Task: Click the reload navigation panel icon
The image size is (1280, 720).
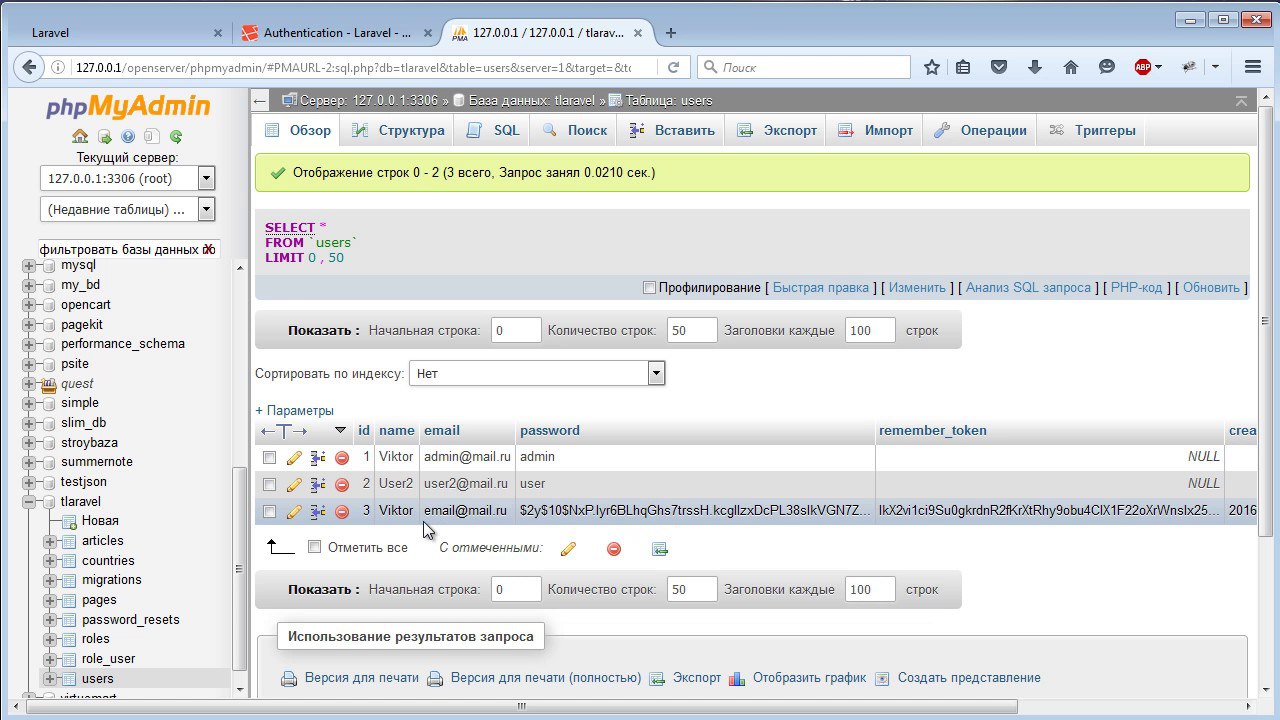Action: click(176, 137)
